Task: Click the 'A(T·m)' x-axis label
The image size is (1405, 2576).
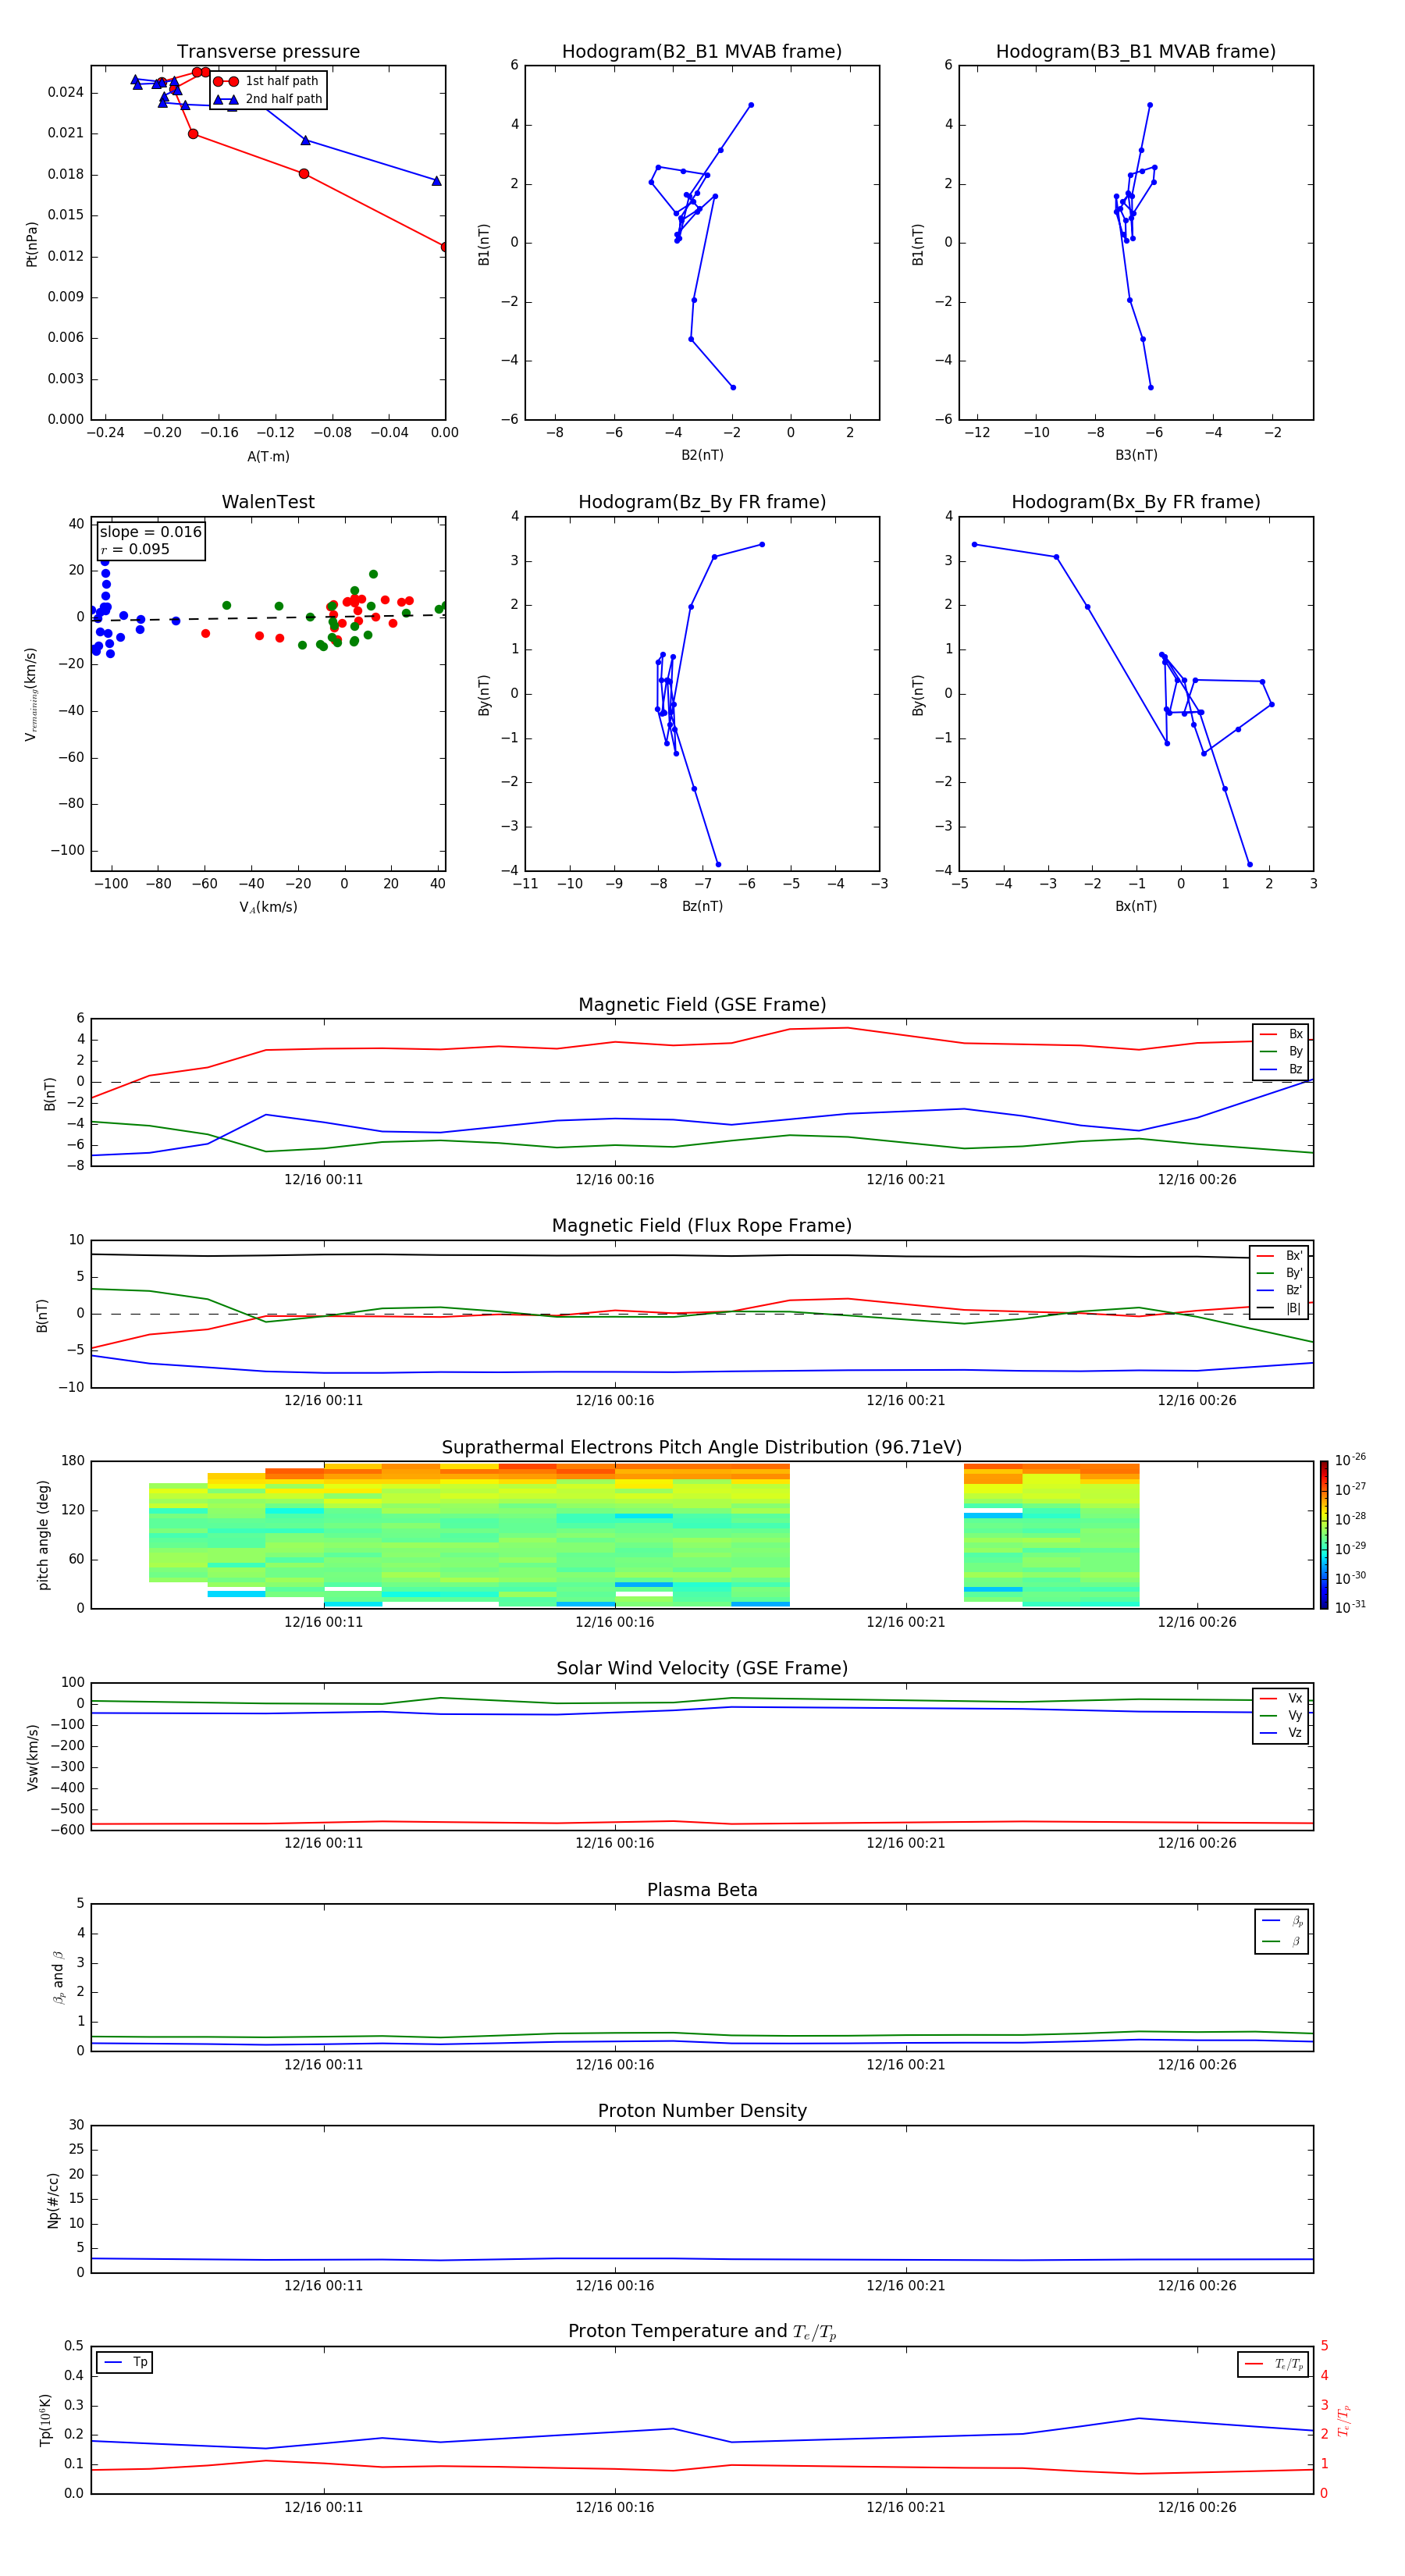Action: [x=268, y=457]
